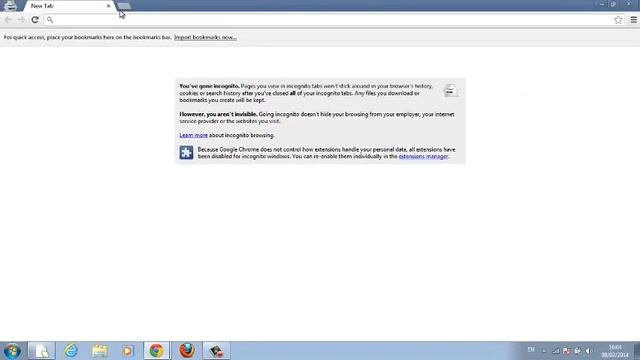
Task: Click the Forward navigation arrow
Action: point(21,20)
